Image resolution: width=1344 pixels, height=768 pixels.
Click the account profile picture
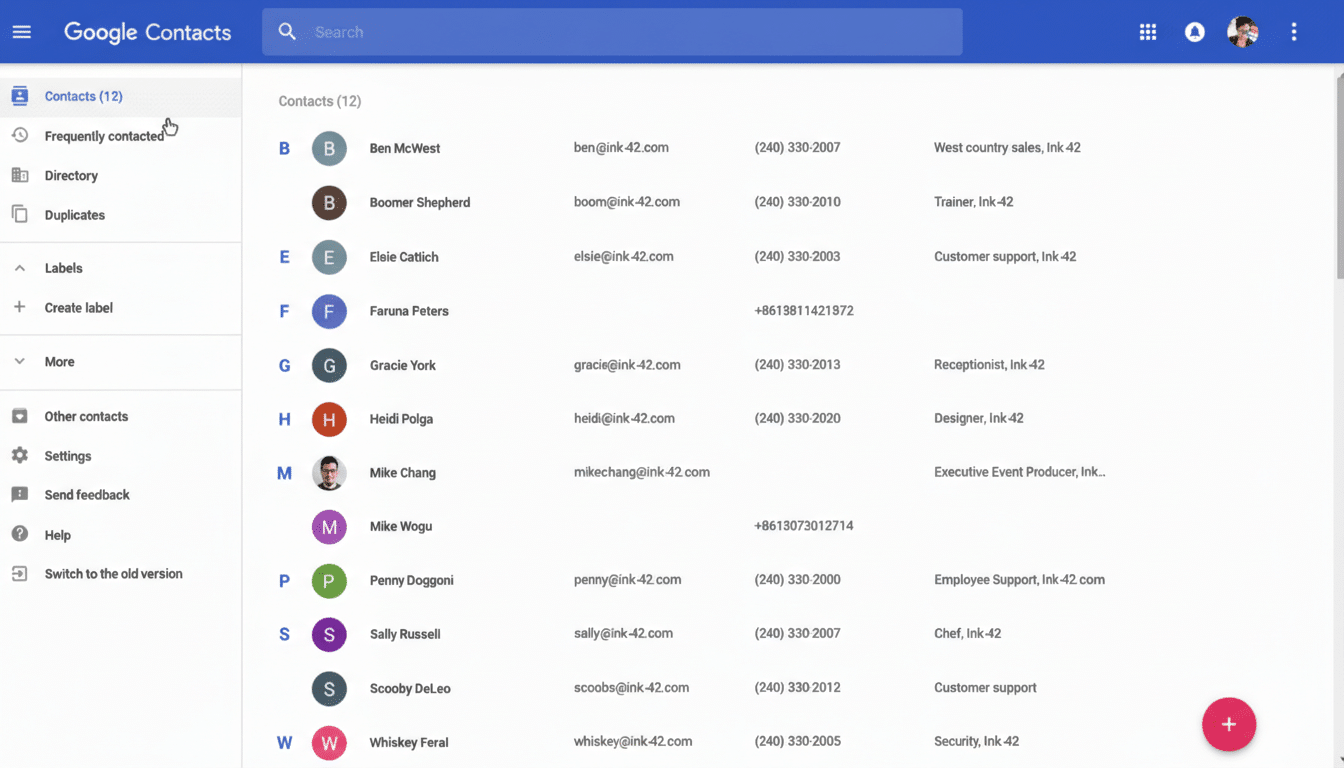click(x=1241, y=31)
